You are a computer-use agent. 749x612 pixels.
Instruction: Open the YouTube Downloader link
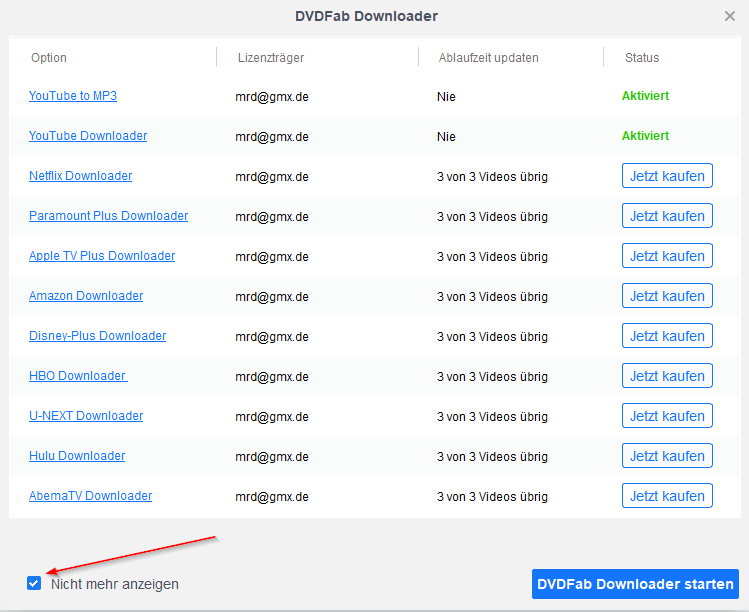[88, 136]
